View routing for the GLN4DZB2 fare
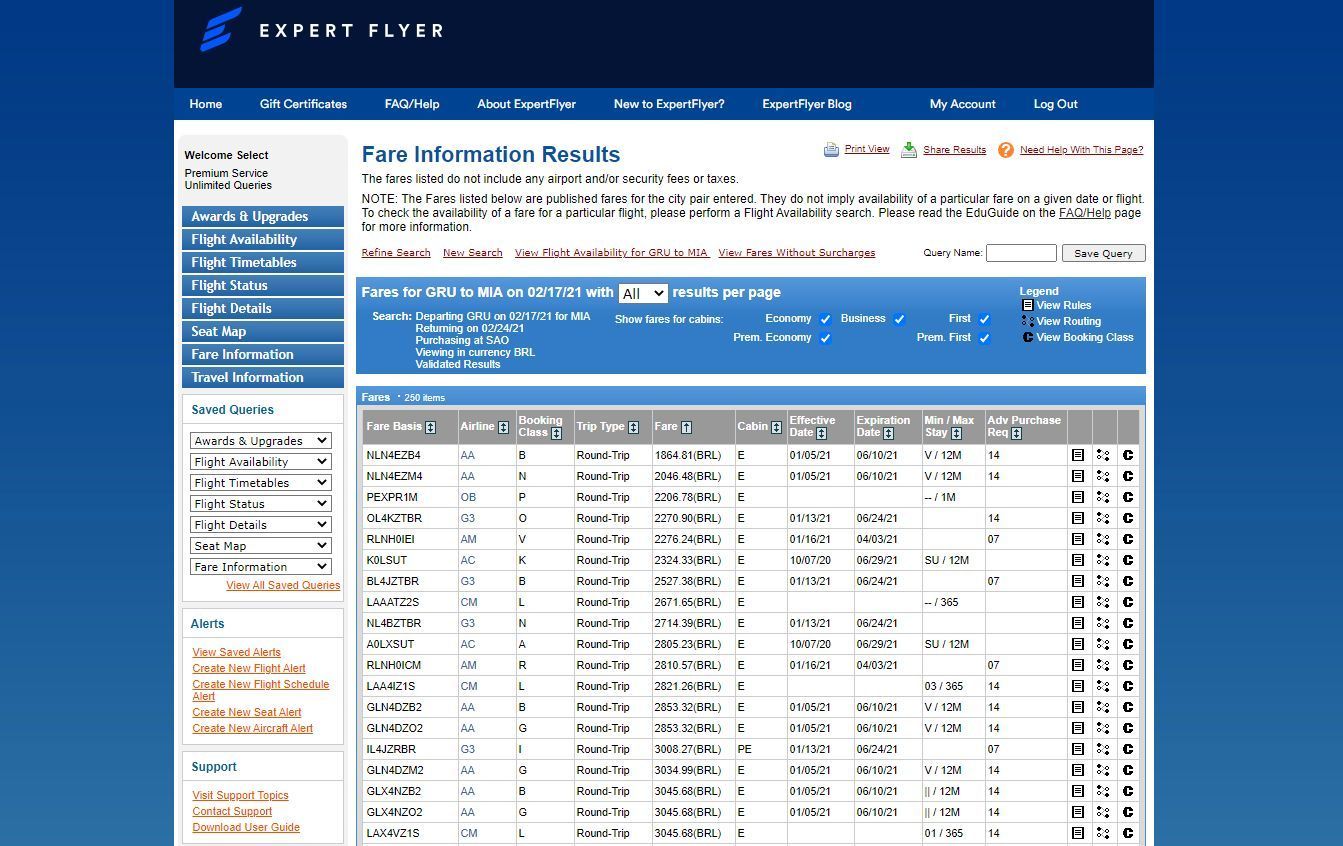The image size is (1343, 846). coord(1103,707)
